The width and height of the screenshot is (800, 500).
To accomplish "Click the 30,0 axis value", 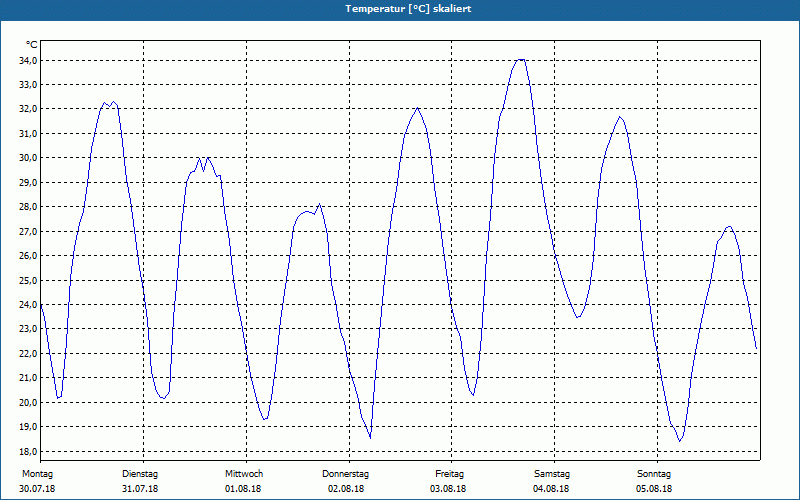I will 28,158.
